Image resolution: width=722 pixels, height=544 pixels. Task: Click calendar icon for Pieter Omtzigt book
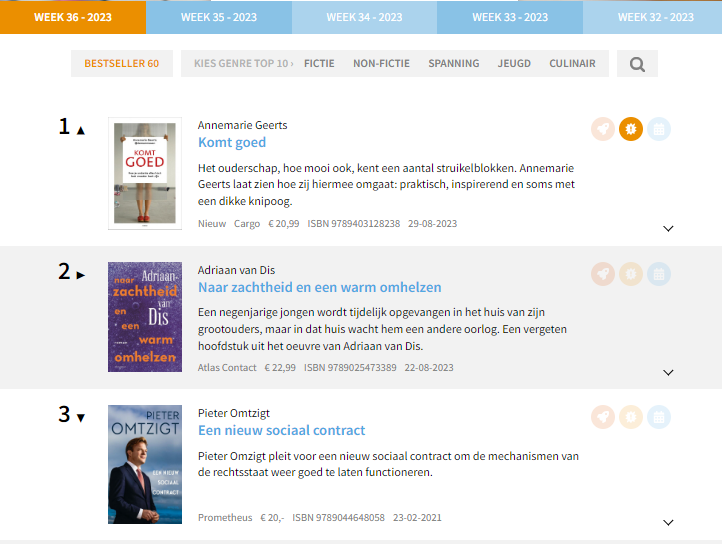[x=659, y=417]
